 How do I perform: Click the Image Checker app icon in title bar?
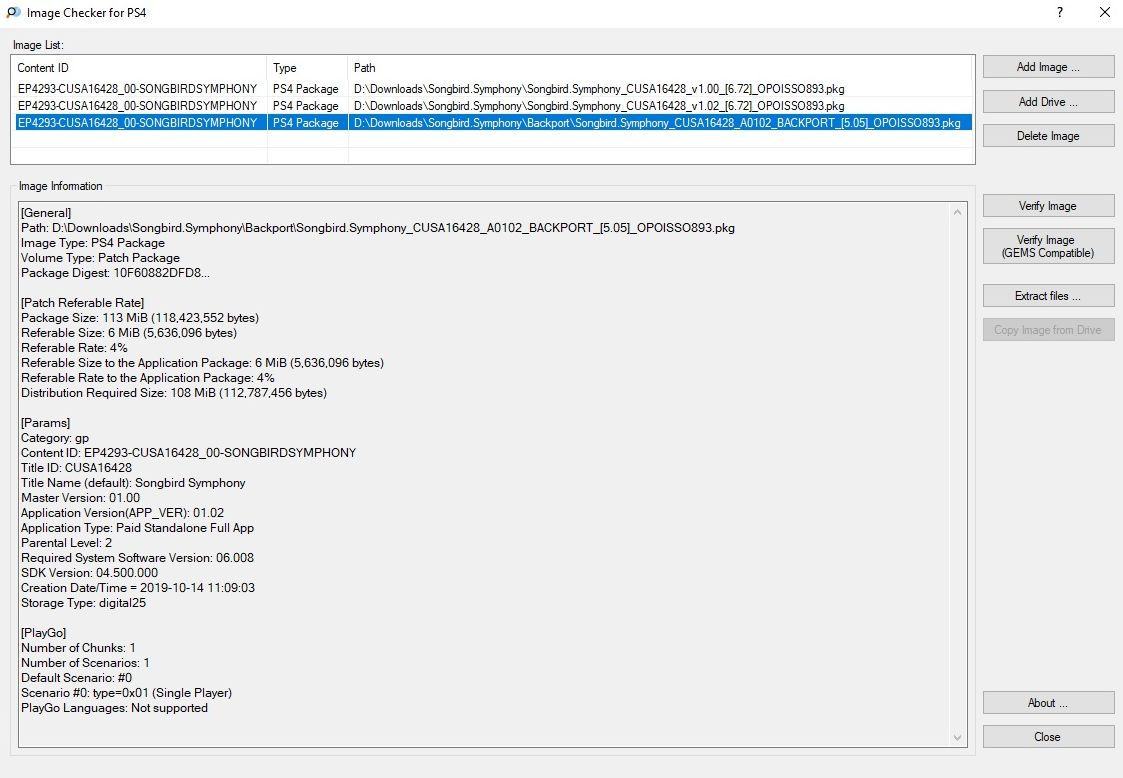pos(13,13)
